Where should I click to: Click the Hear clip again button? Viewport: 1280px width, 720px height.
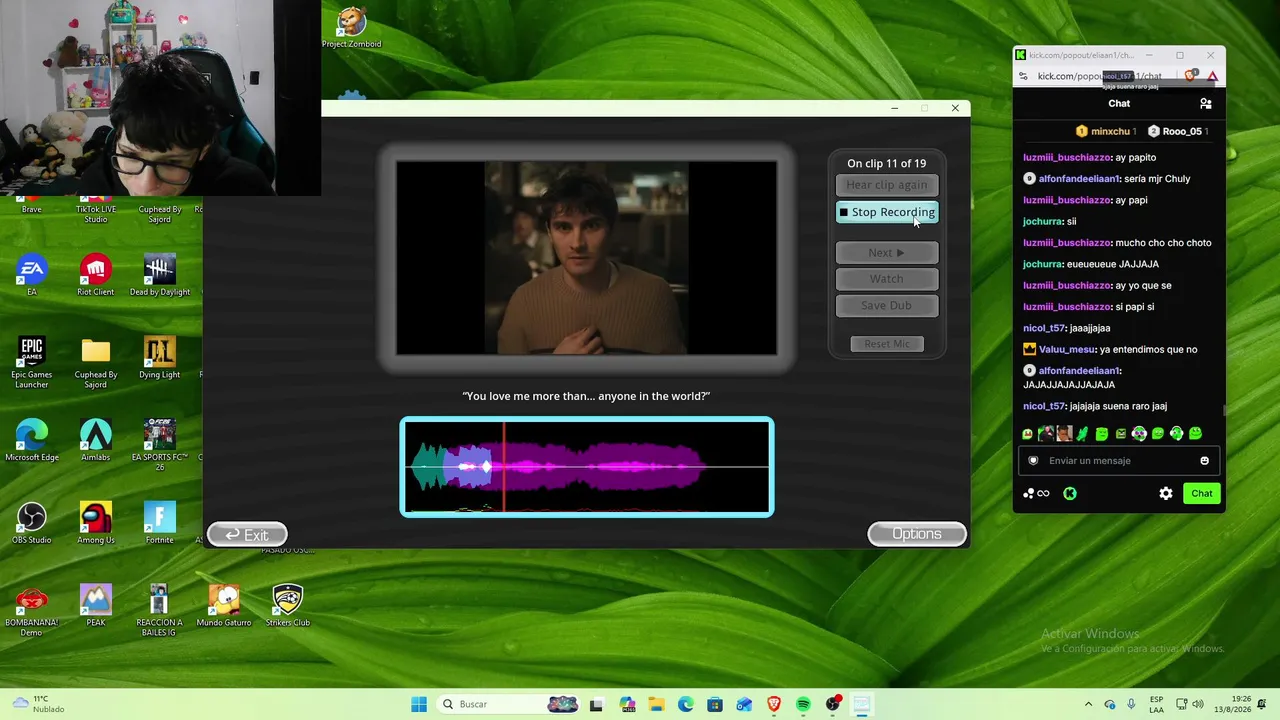click(x=887, y=185)
